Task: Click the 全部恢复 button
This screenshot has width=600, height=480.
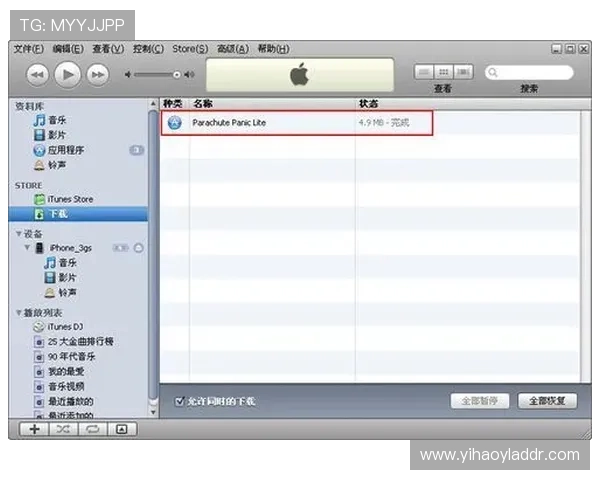Action: pyautogui.click(x=552, y=401)
